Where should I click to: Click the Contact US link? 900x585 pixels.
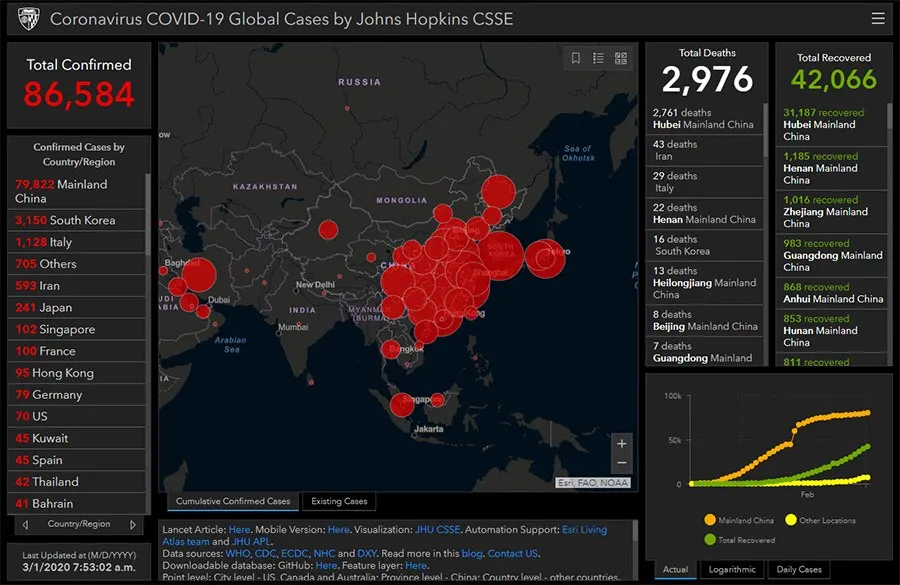point(512,553)
